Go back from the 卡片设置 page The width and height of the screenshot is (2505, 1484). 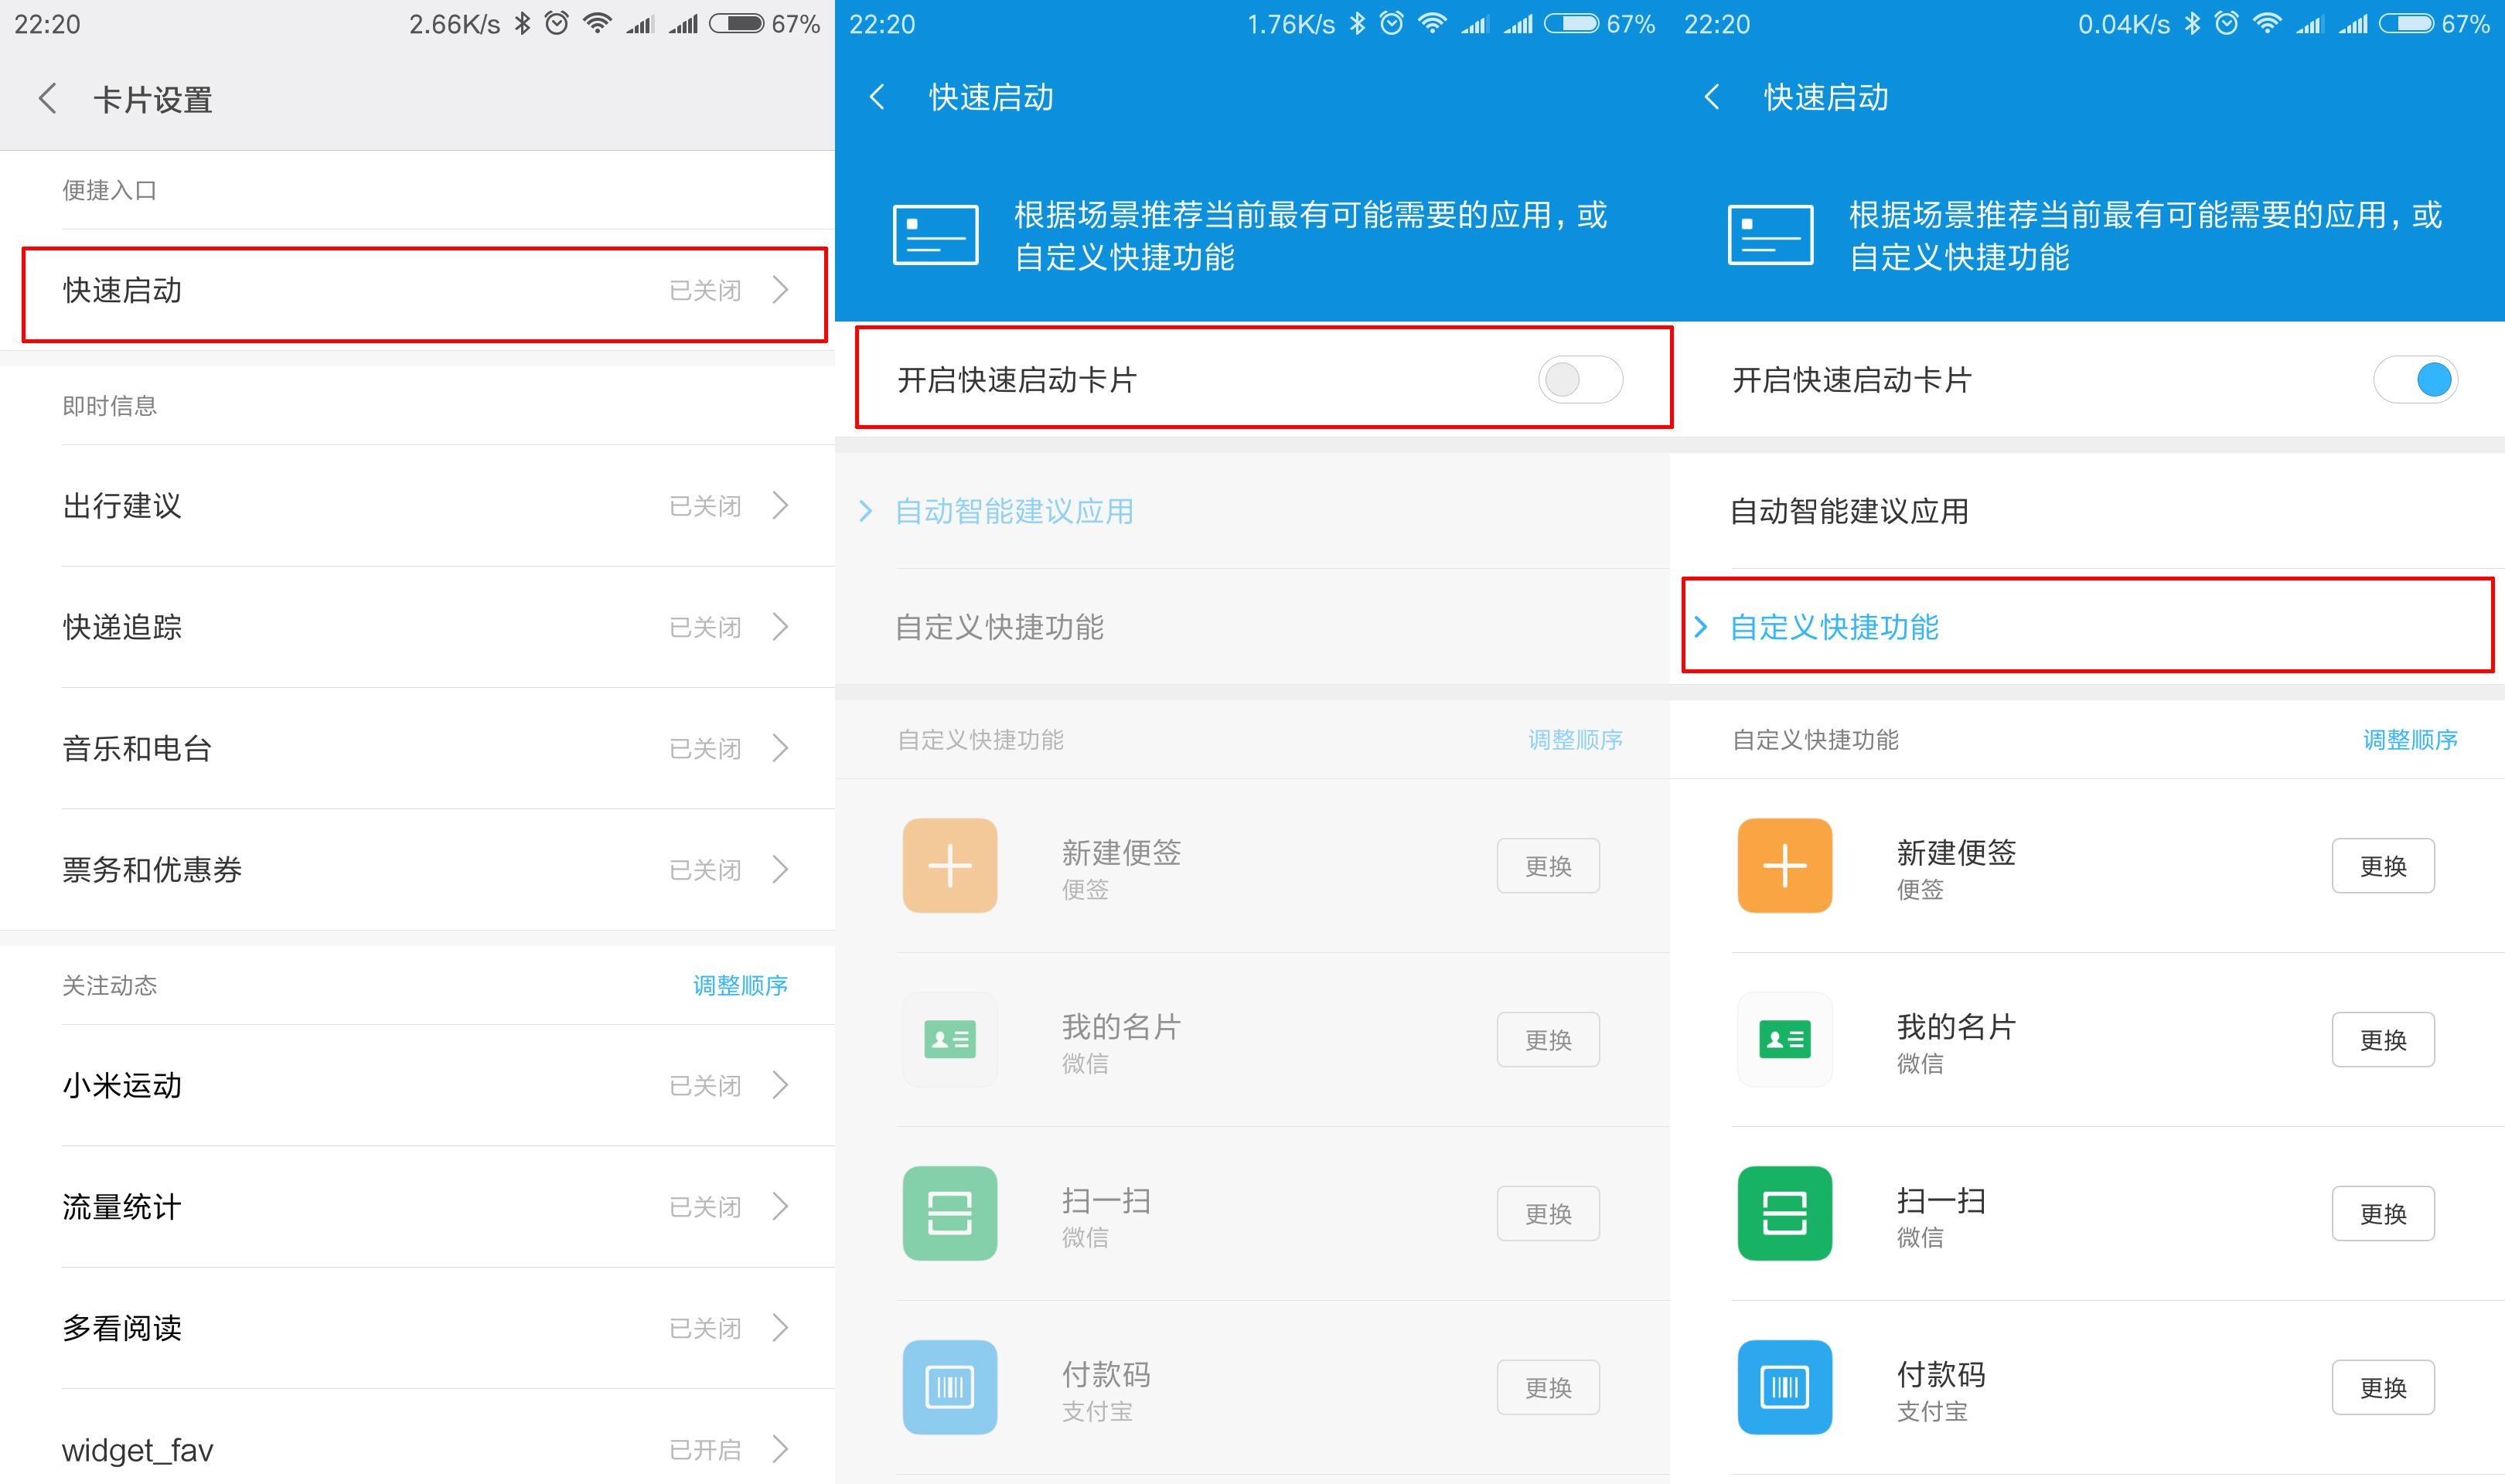point(47,98)
